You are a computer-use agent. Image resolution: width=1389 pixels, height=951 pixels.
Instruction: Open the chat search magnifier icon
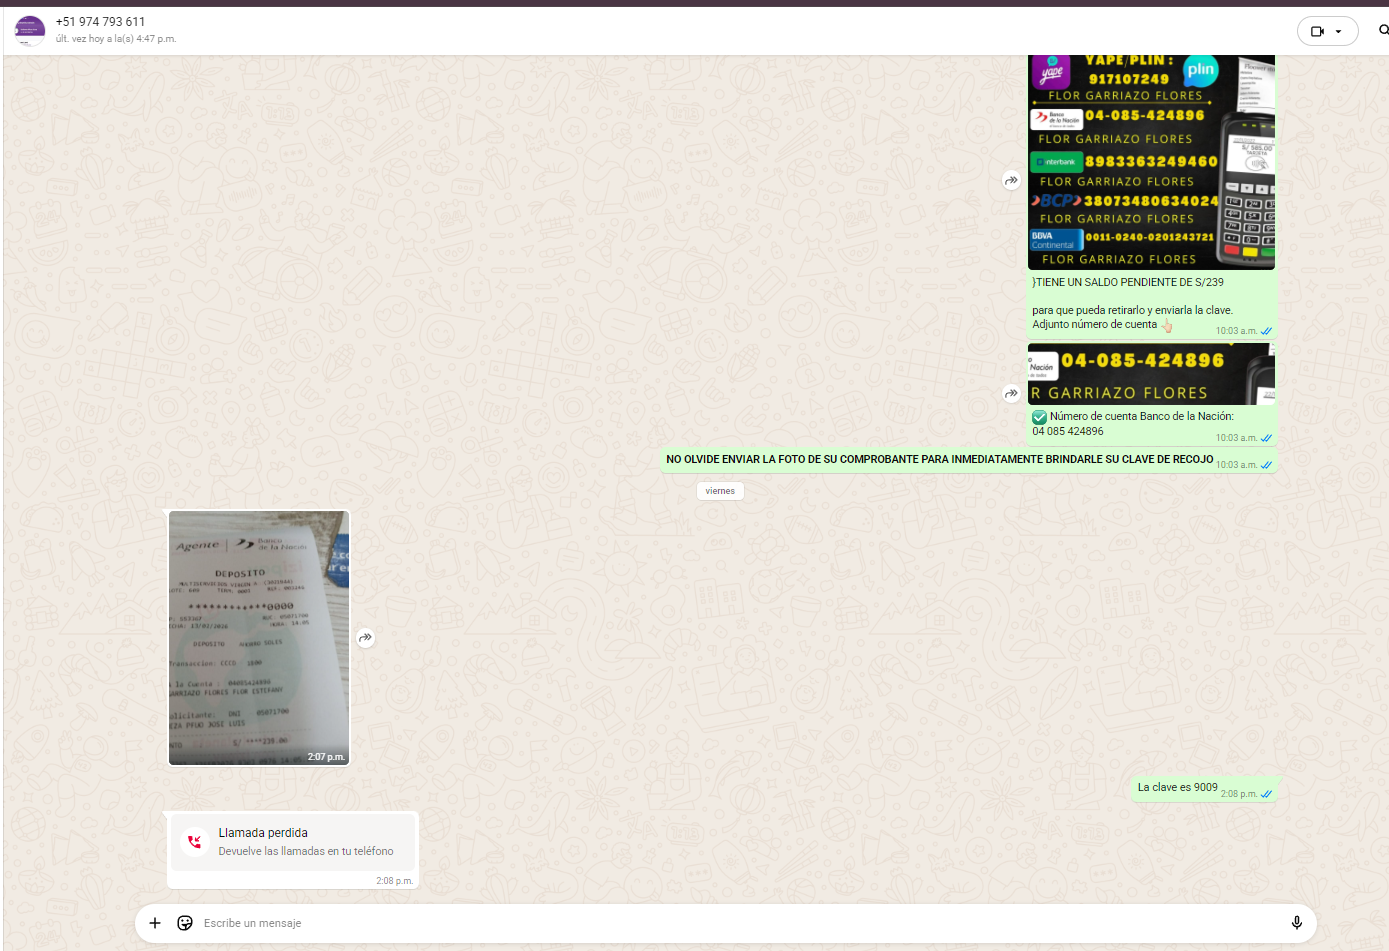coord(1383,30)
